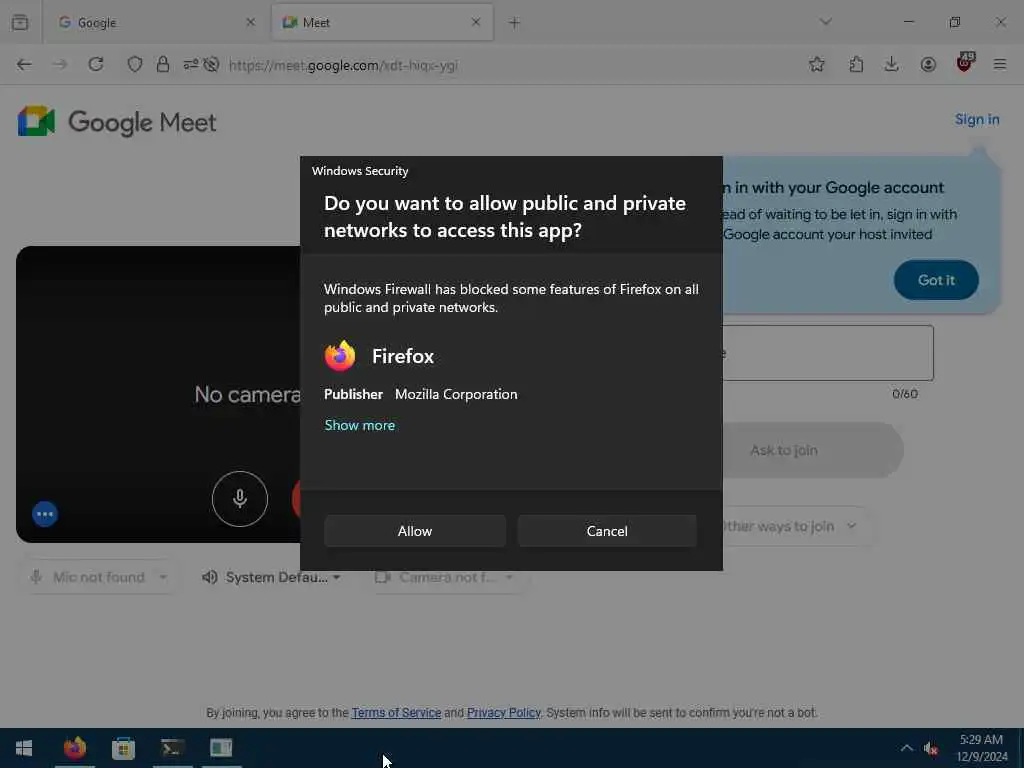Switch to the Google tab

(x=157, y=22)
